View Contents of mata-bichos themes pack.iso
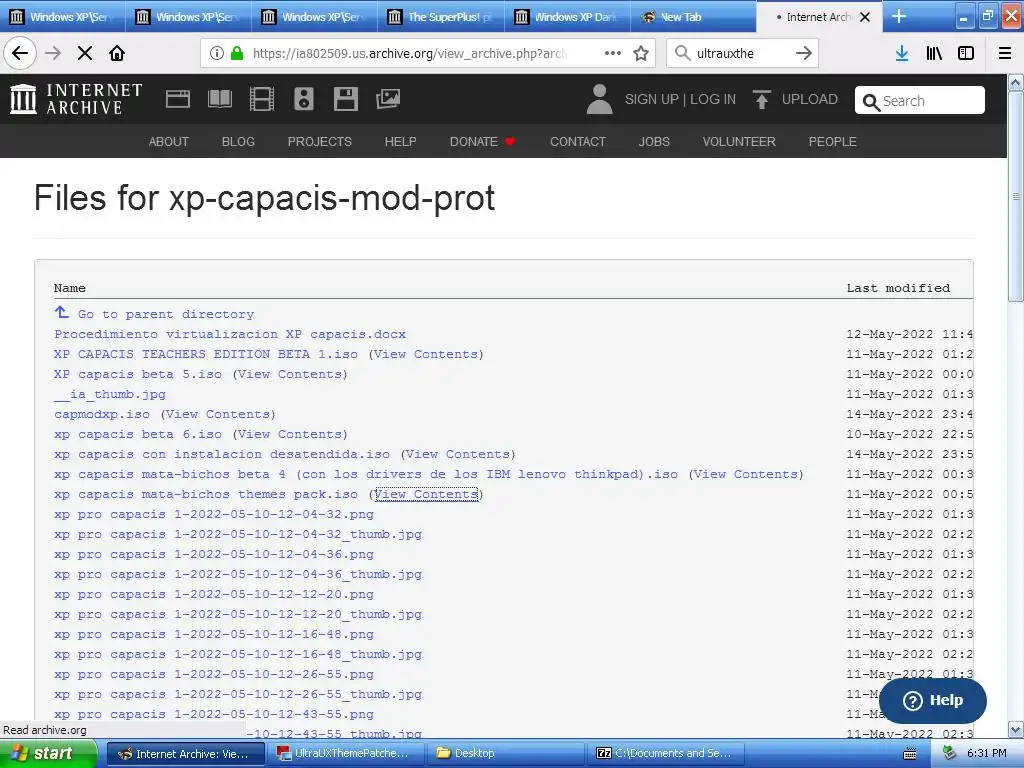 [x=426, y=494]
